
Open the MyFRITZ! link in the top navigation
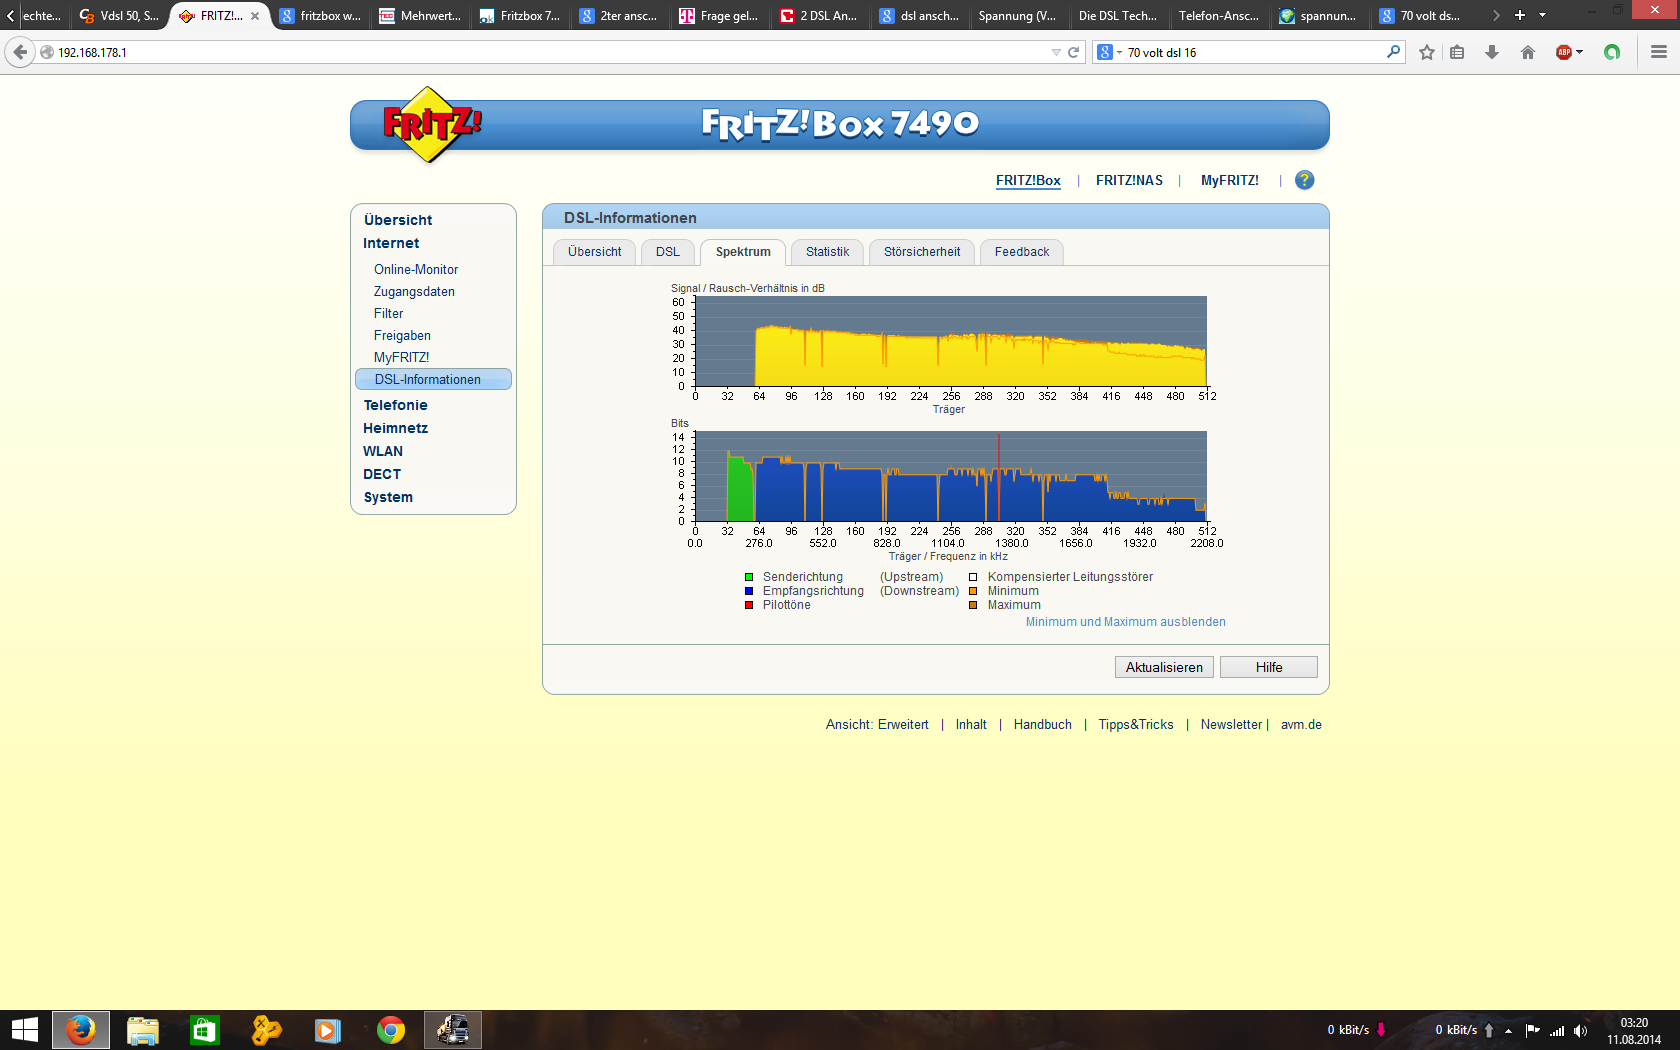point(1230,181)
